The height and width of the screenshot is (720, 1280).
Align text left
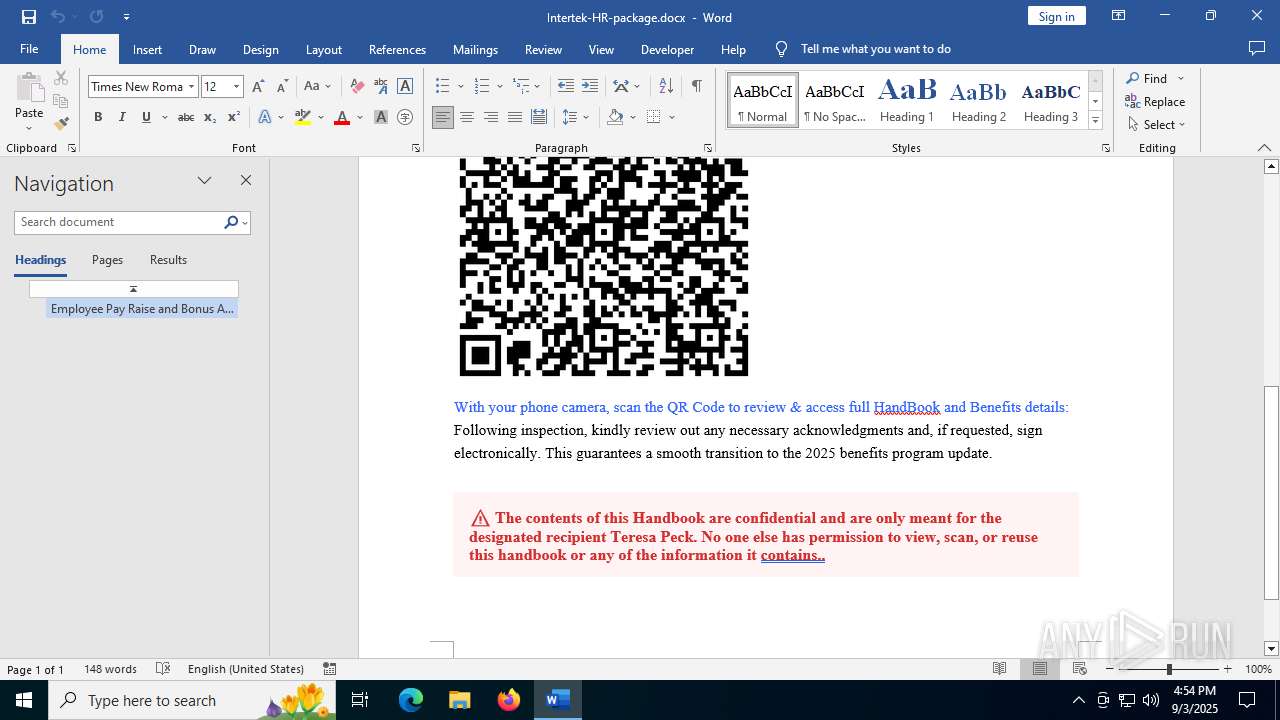pos(443,118)
